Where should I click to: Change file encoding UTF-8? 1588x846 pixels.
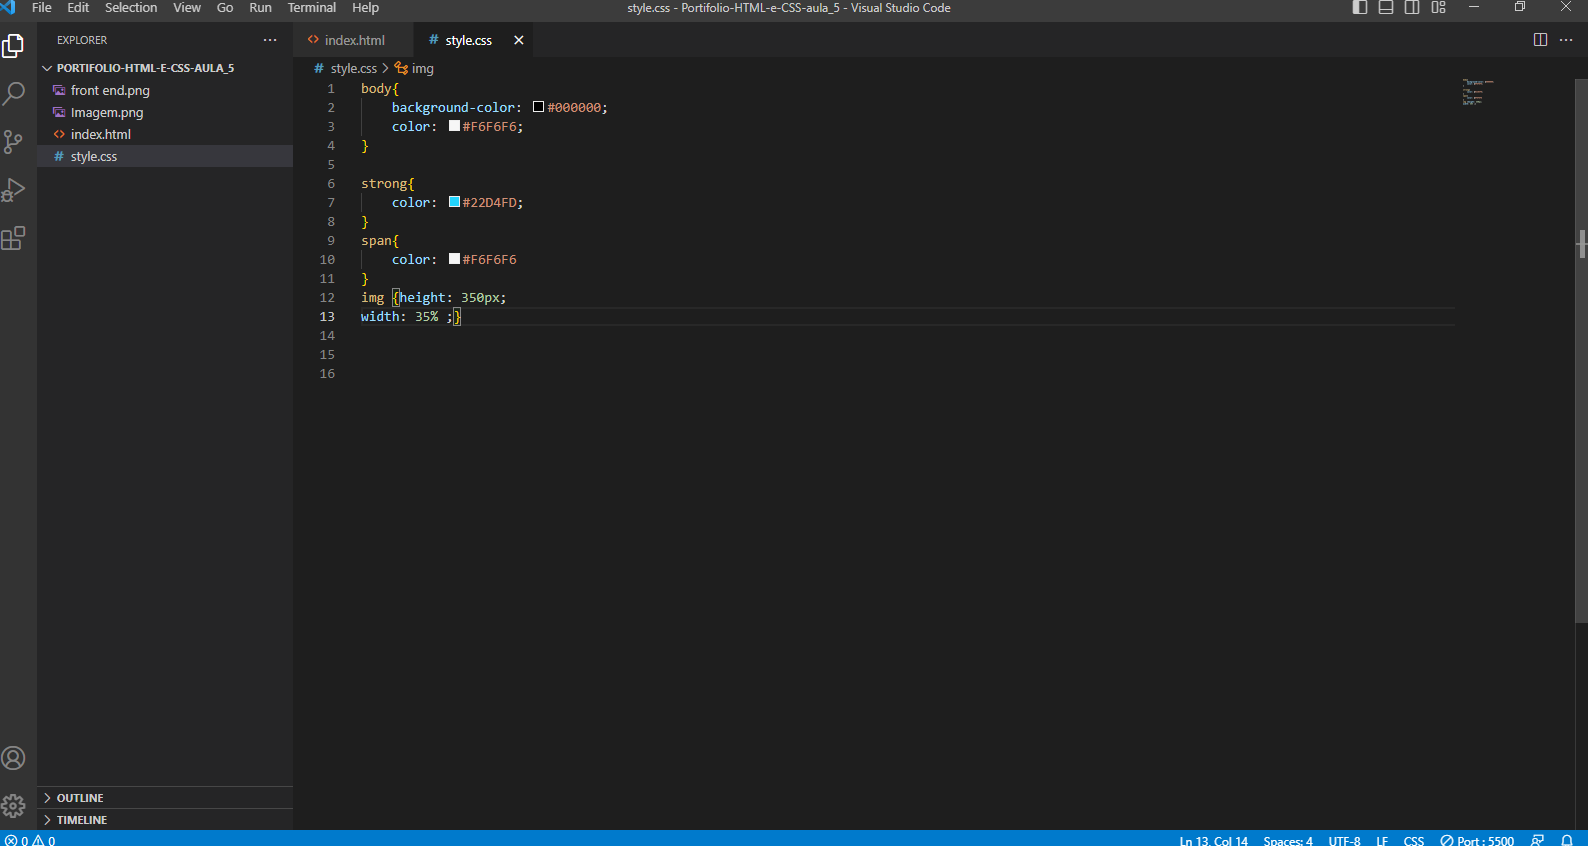(x=1344, y=840)
